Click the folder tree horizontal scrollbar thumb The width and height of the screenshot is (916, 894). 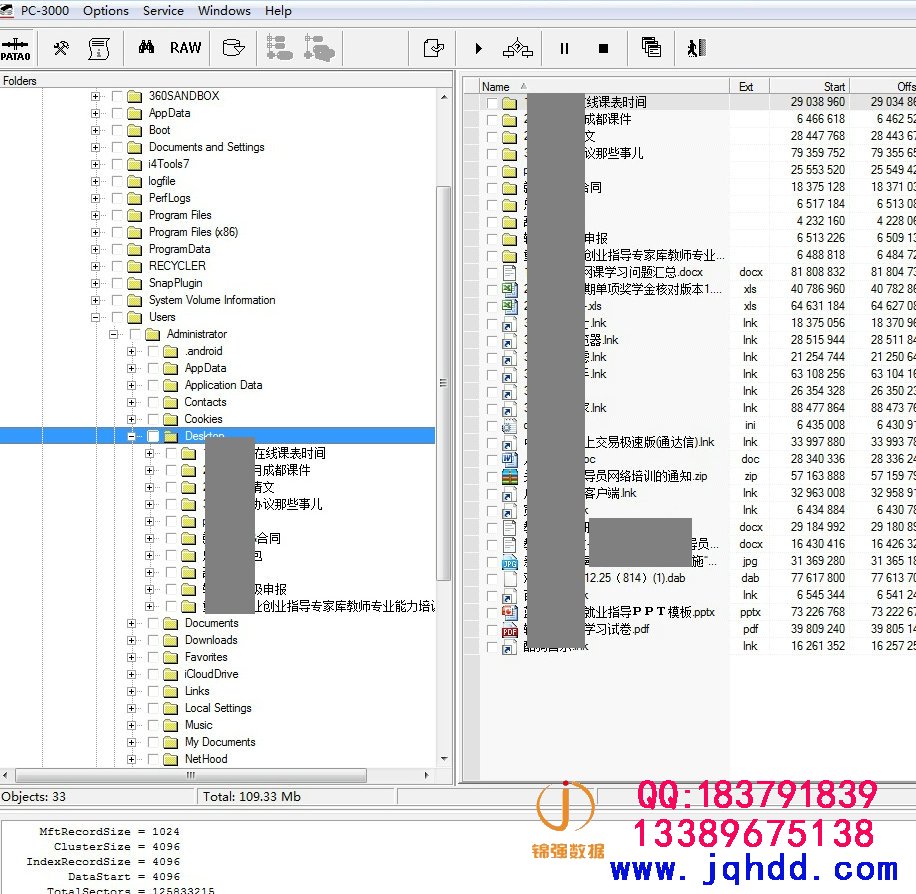(191, 775)
